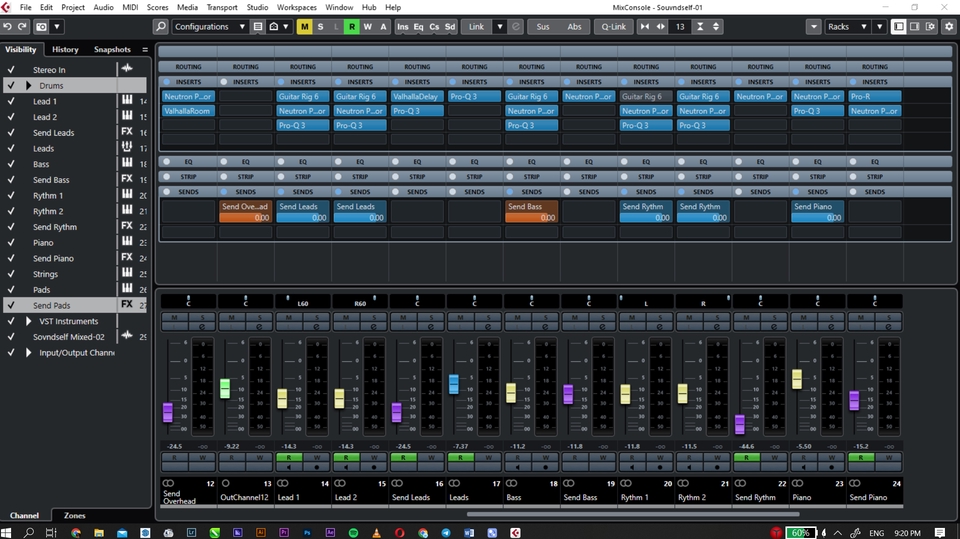The height and width of the screenshot is (539, 960).
Task: Click the FX icon for Send Leads channel
Action: point(127,132)
